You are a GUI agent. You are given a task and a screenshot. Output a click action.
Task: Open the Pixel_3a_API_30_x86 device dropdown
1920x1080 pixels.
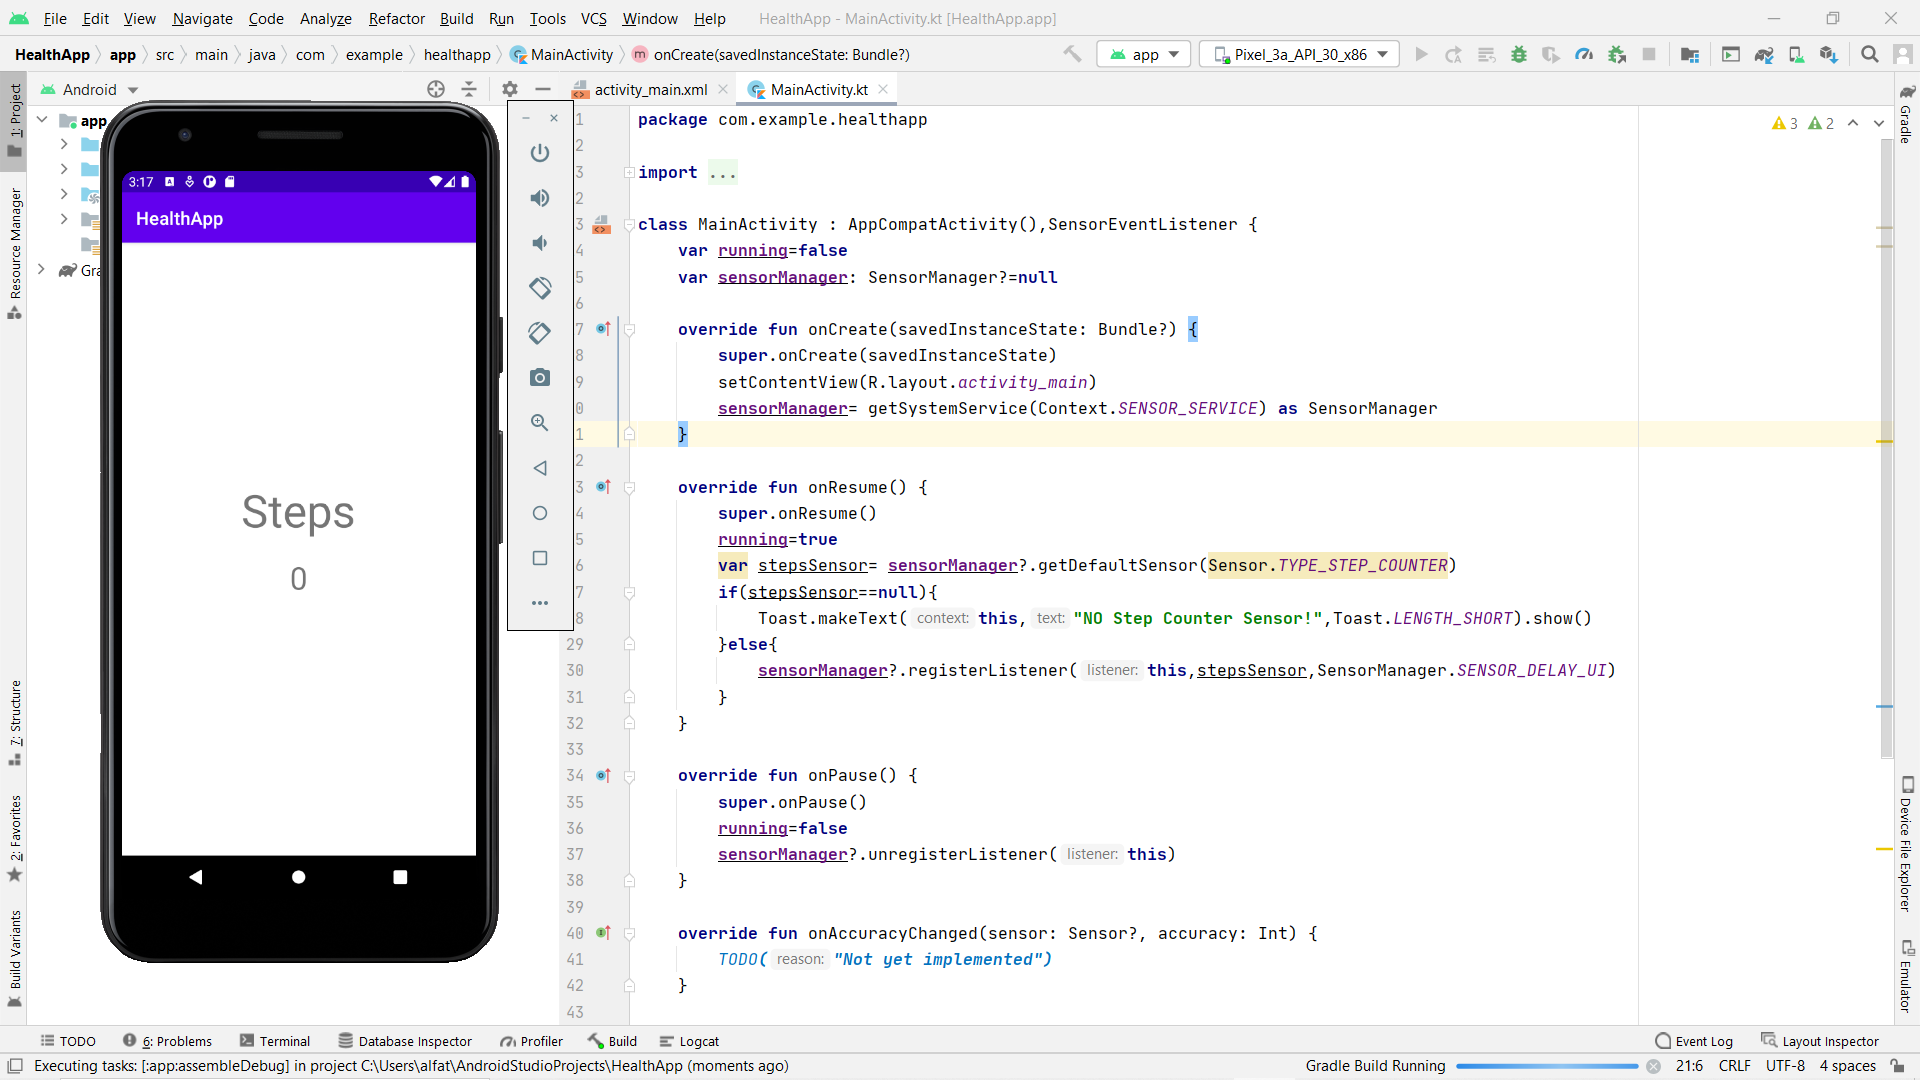[x=1300, y=55]
